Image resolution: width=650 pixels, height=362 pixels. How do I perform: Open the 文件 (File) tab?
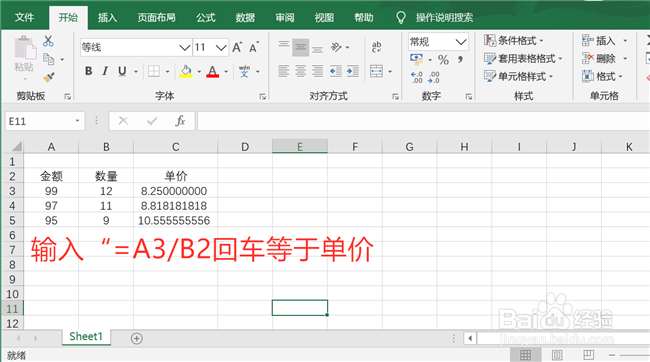24,17
